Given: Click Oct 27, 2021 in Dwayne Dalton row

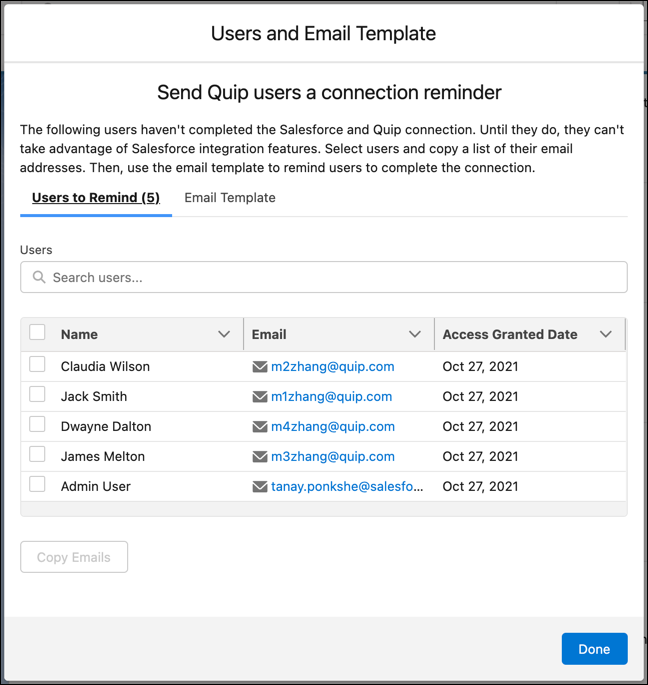Looking at the screenshot, I should coord(480,426).
